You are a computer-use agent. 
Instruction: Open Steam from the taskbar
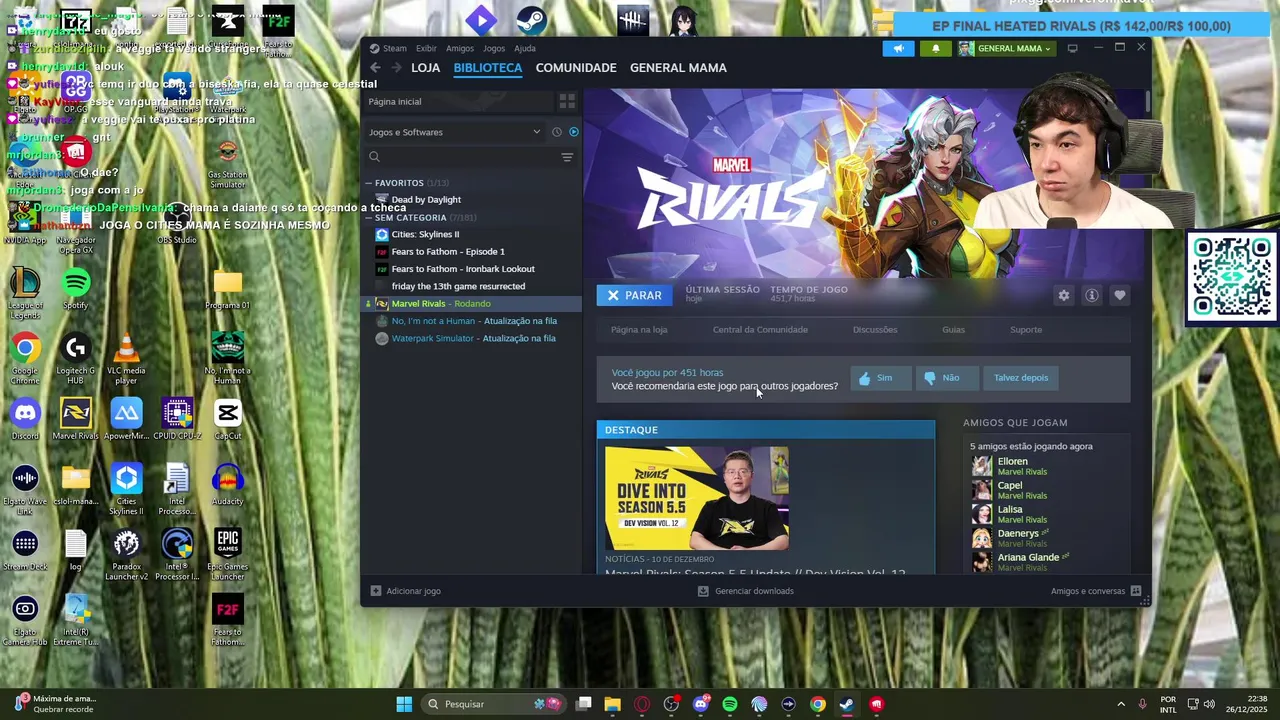pos(847,704)
